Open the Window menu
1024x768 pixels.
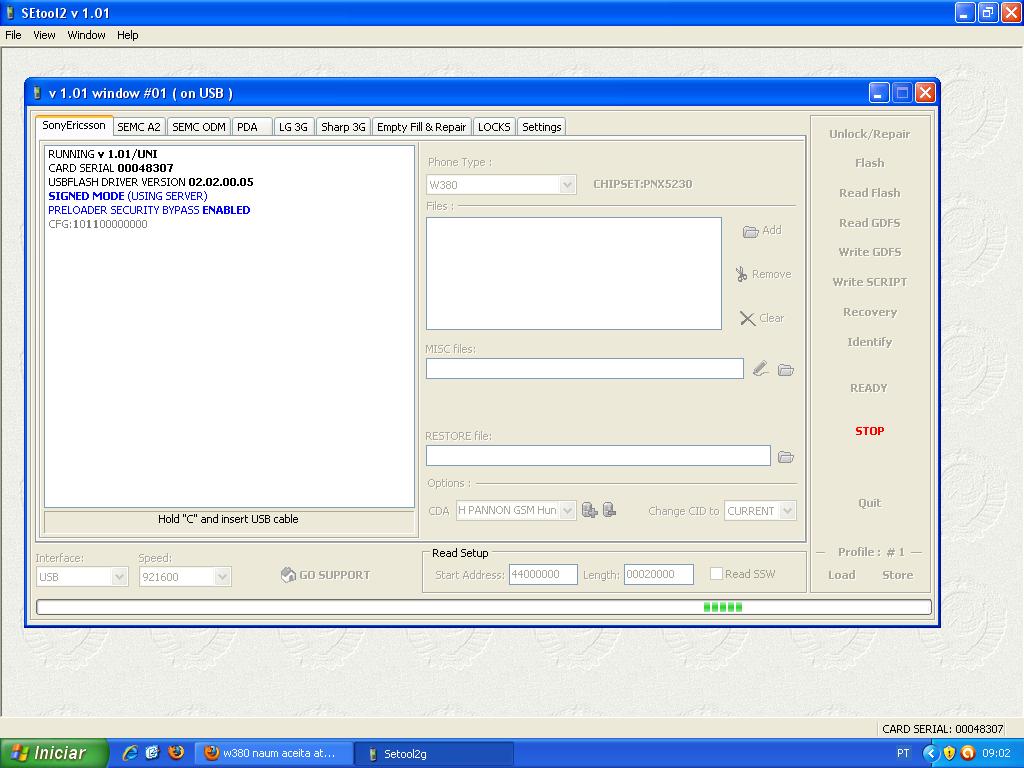point(86,35)
